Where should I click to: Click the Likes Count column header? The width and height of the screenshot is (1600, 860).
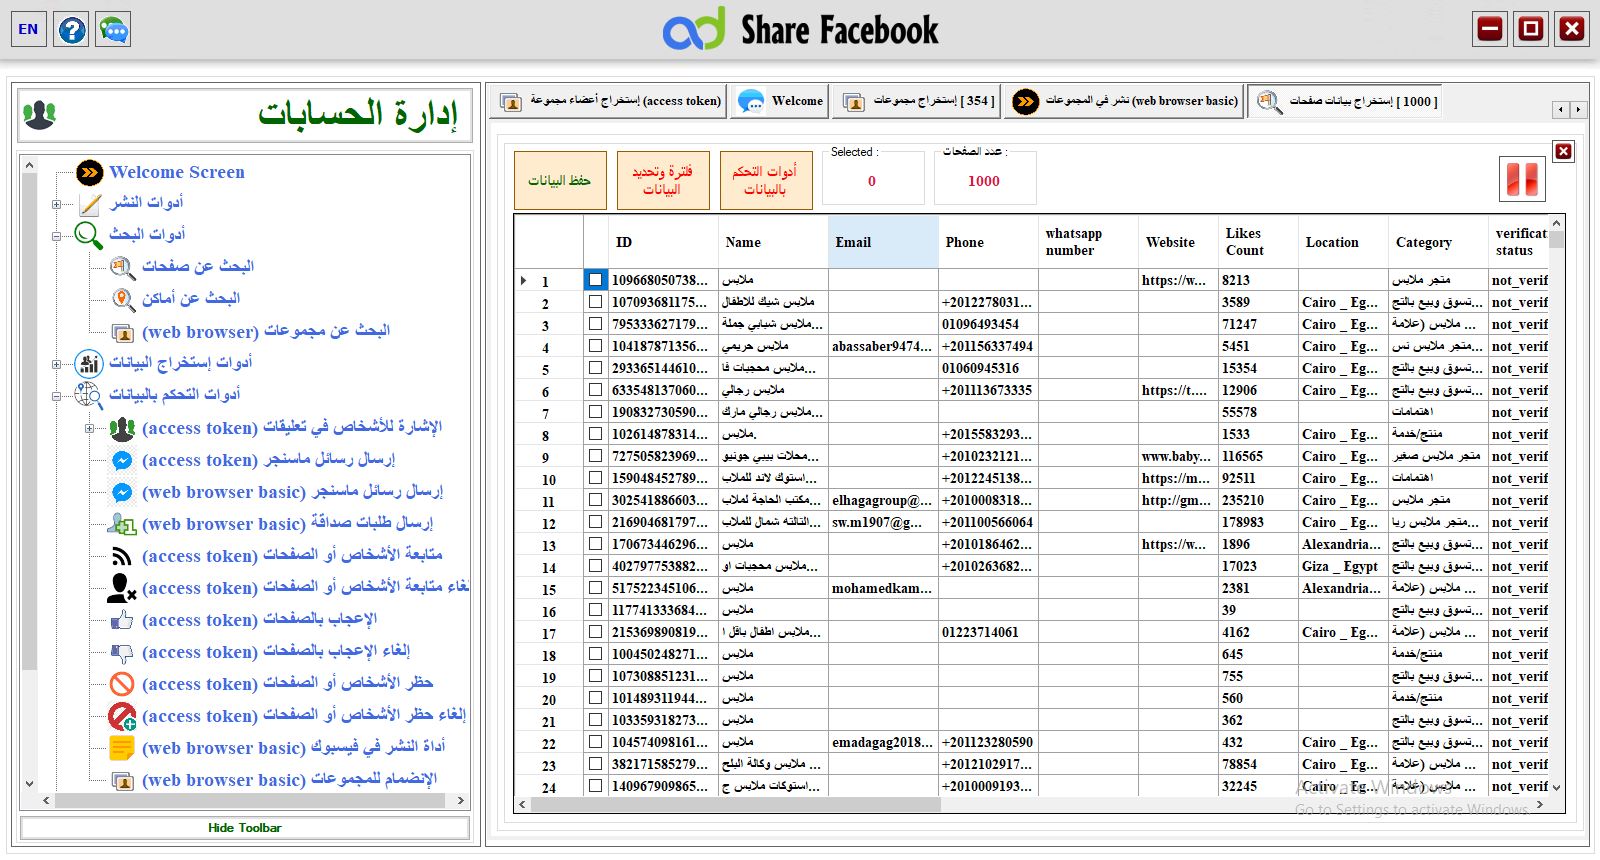click(1258, 243)
